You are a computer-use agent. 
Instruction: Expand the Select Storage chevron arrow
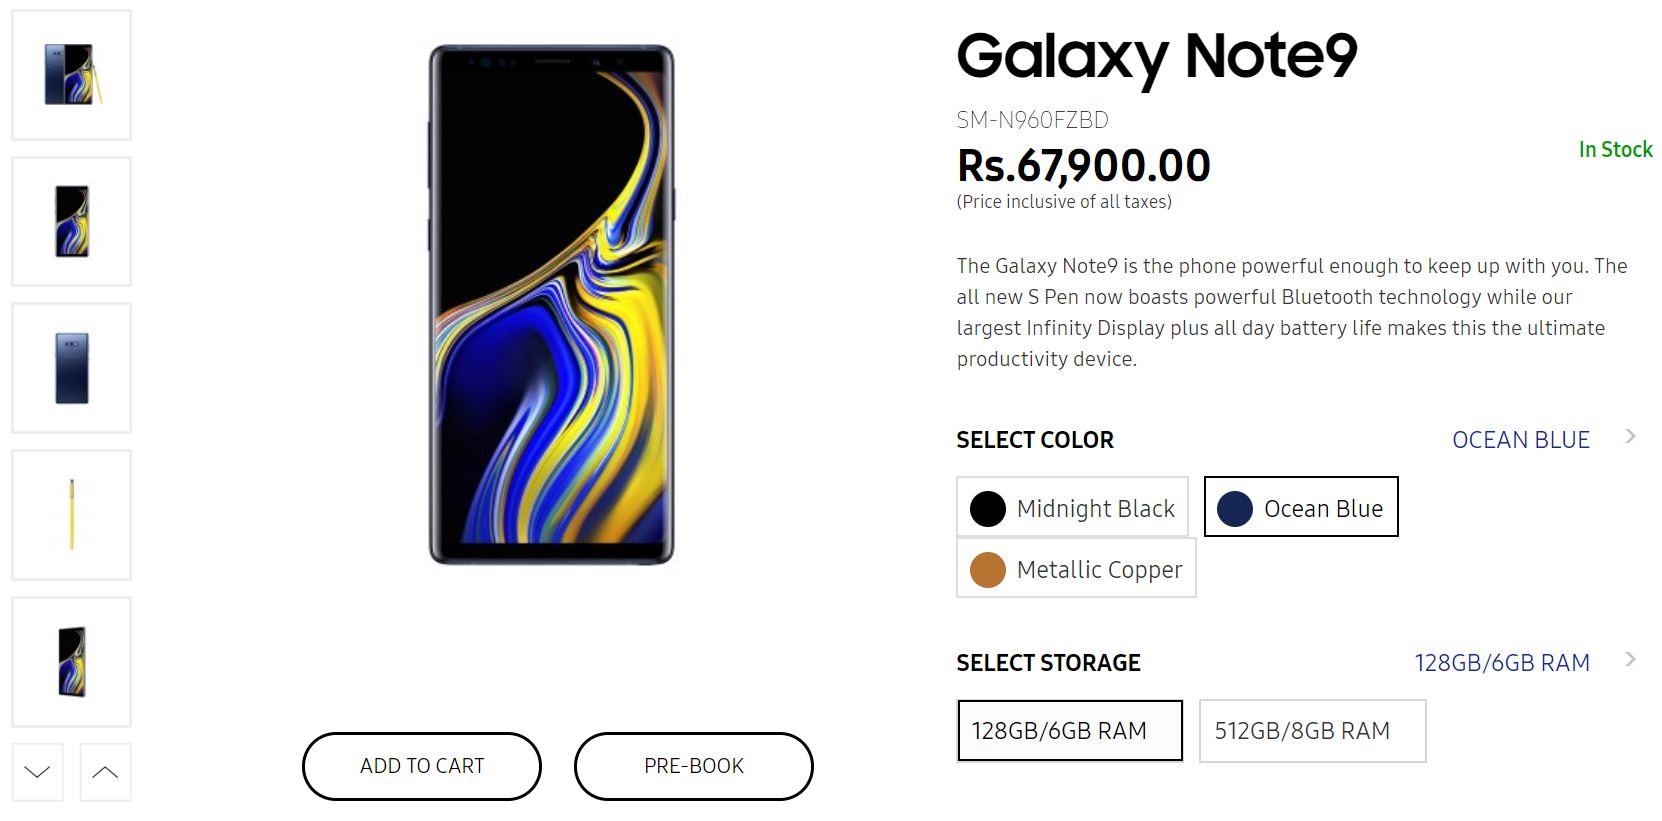tap(1631, 660)
